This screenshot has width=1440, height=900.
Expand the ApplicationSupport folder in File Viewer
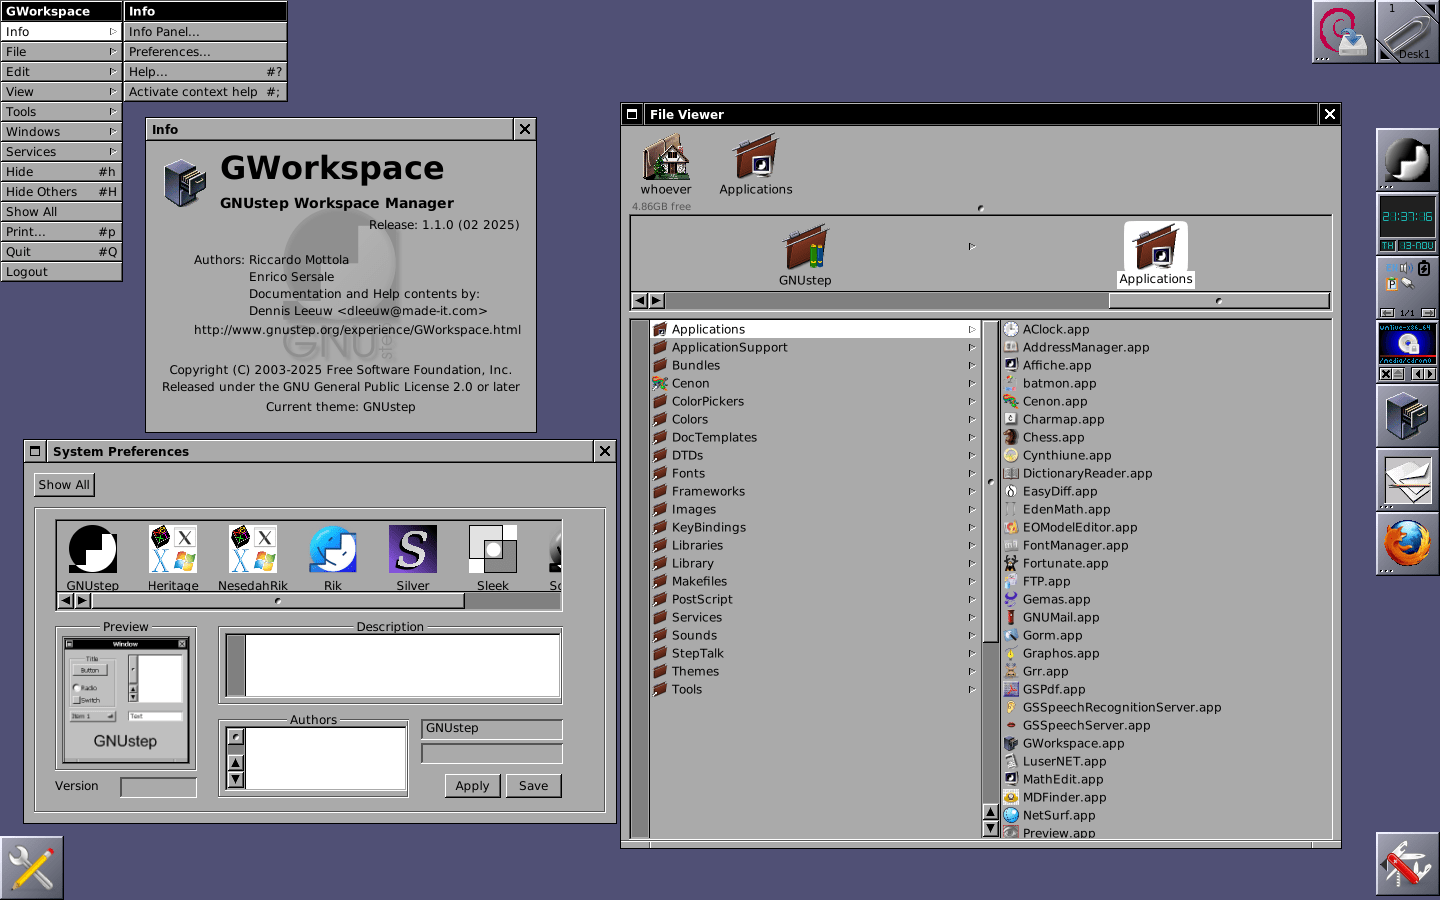814,347
